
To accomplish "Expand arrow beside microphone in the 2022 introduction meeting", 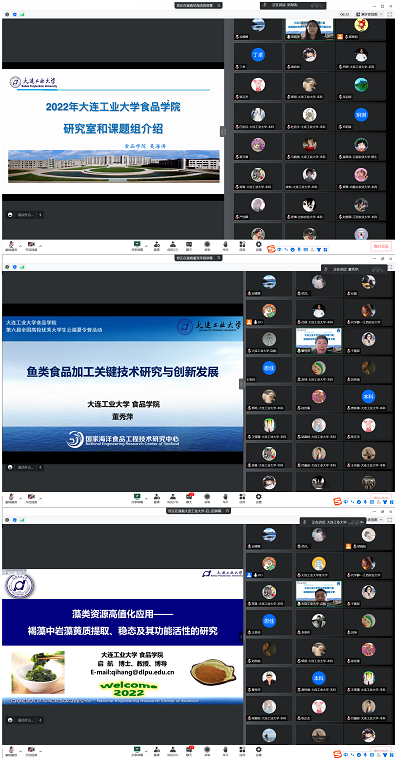I will point(20,245).
